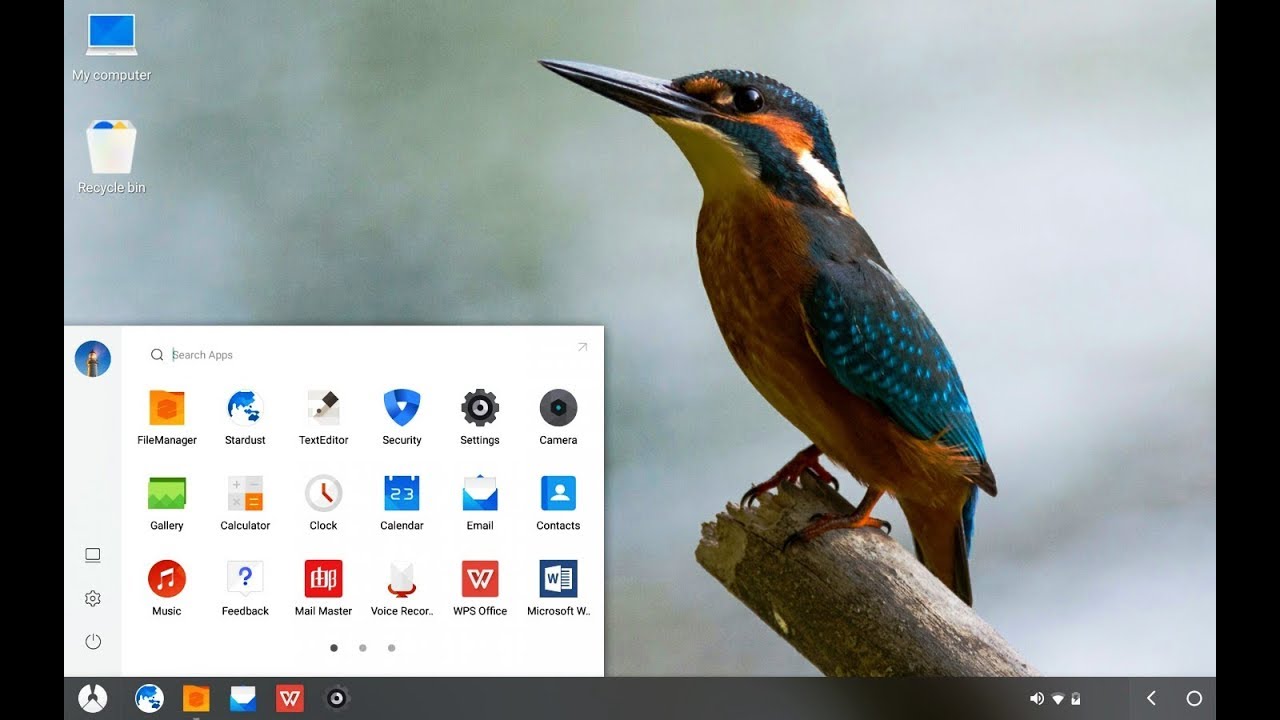Viewport: 1280px width, 720px height.
Task: Open WPS Office from the taskbar
Action: coord(290,698)
